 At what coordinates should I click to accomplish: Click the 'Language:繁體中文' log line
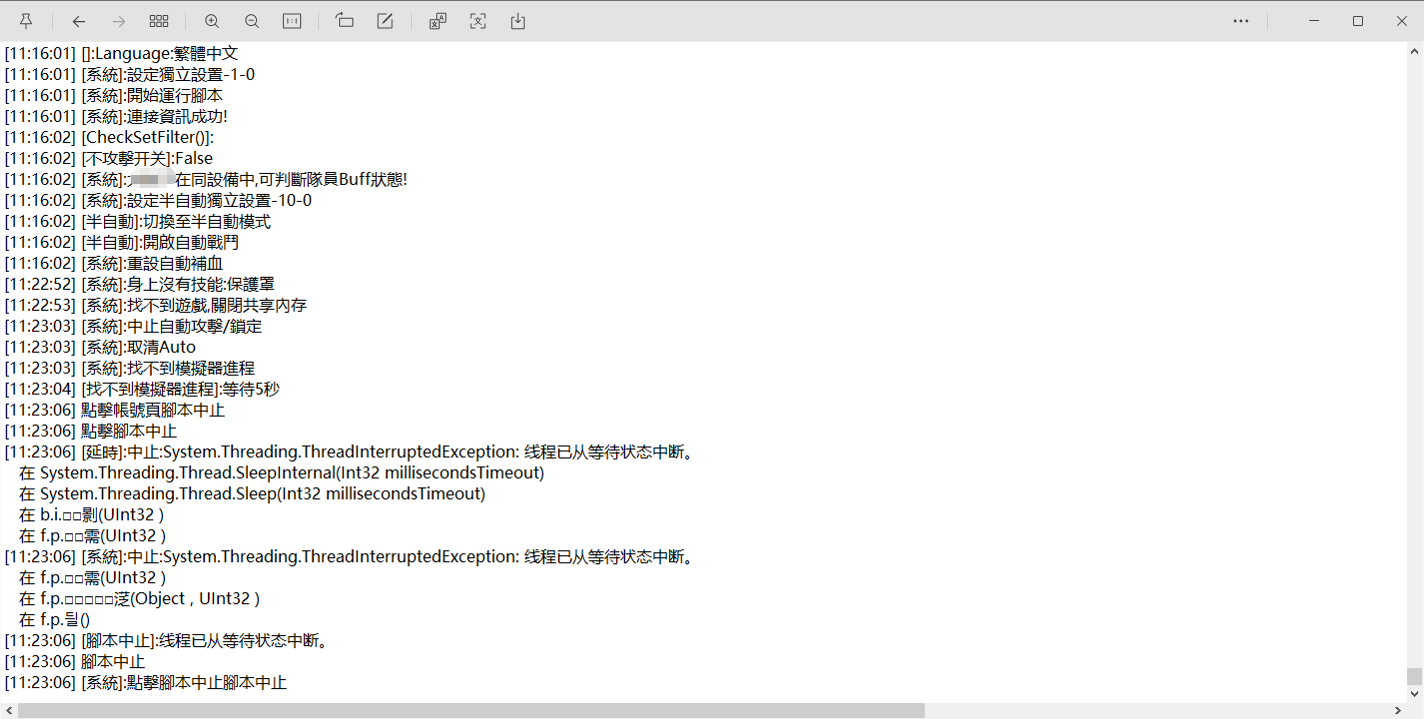[121, 54]
